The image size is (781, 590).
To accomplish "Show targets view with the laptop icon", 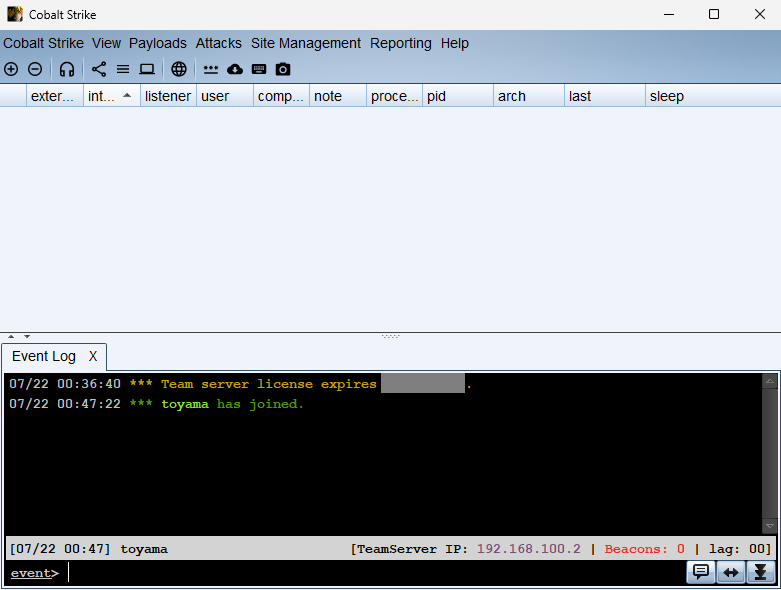I will point(147,69).
